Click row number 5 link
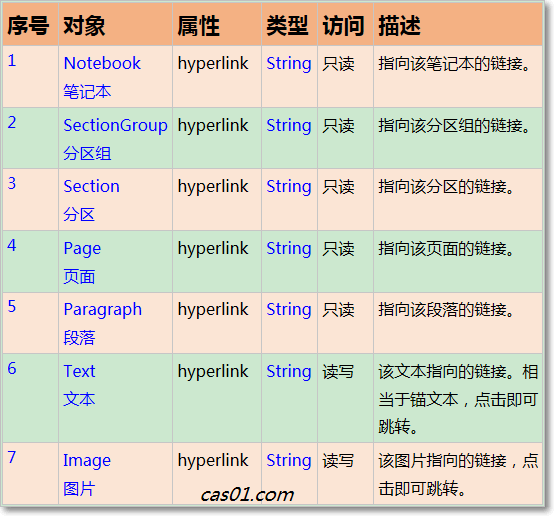554x516 pixels. pos(12,306)
